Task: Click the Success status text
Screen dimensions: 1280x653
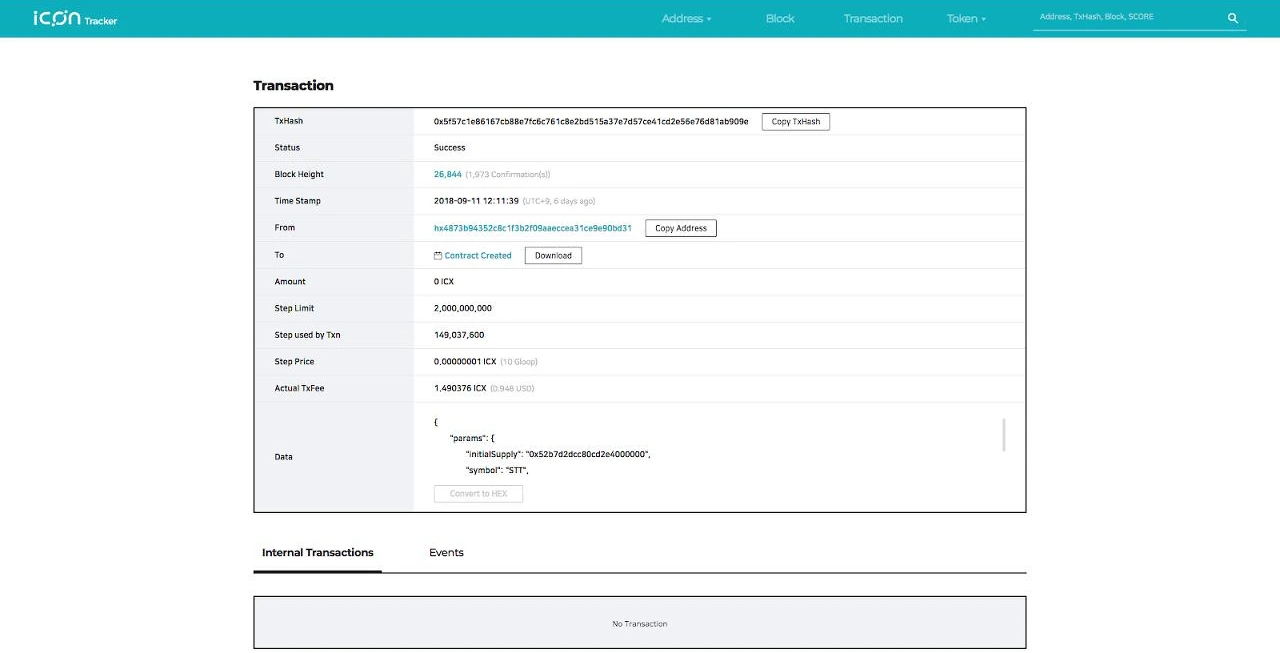Action: point(450,148)
